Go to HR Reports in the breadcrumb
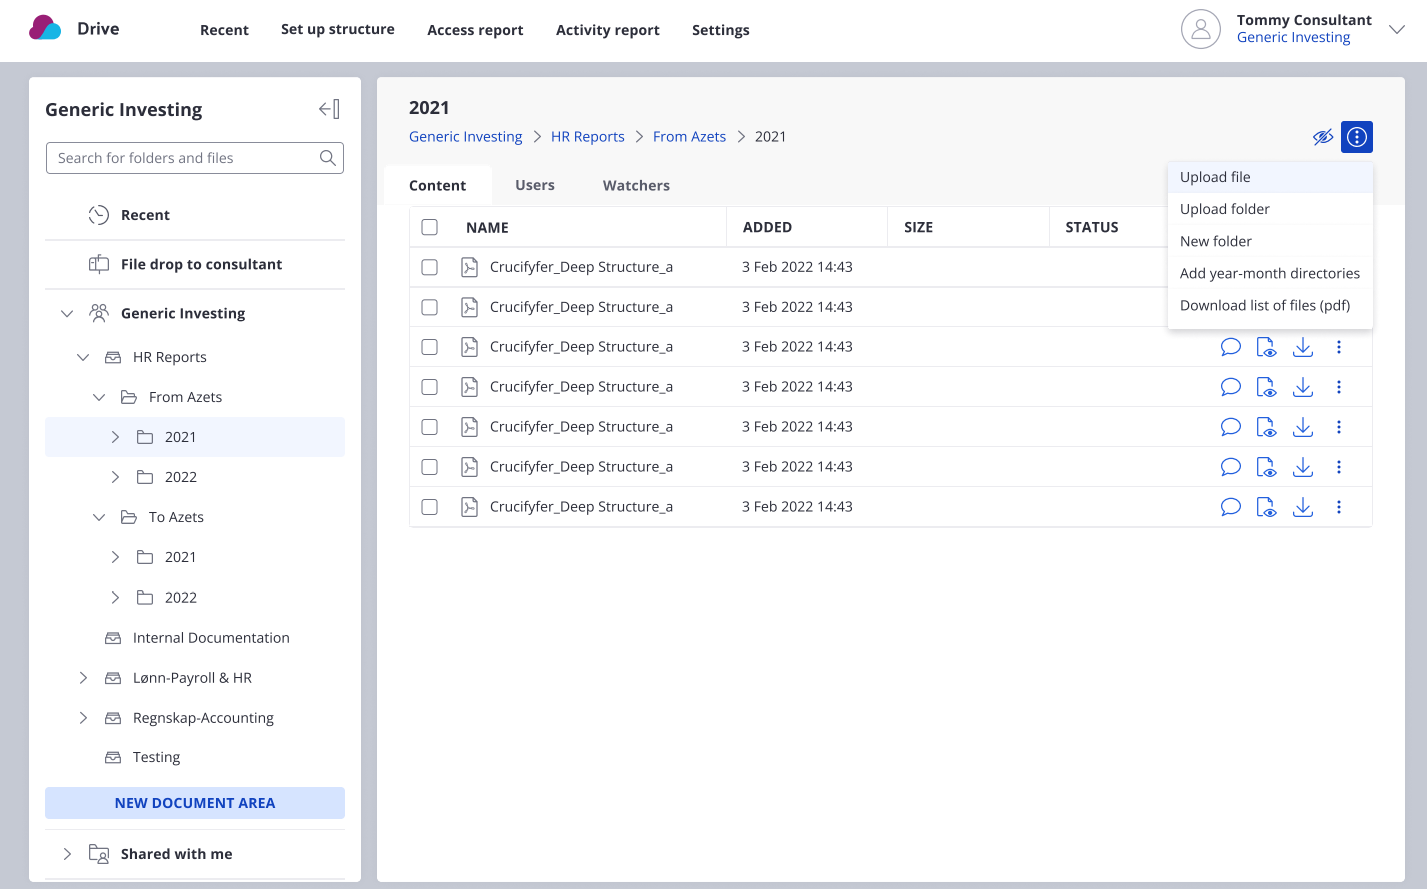 pyautogui.click(x=588, y=137)
